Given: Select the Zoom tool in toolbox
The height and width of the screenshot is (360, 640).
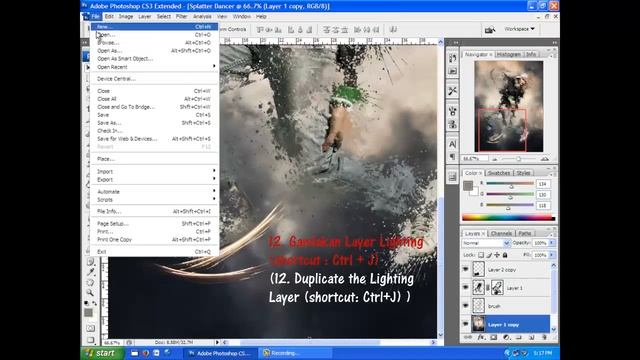Looking at the screenshot, I should (x=90, y=292).
